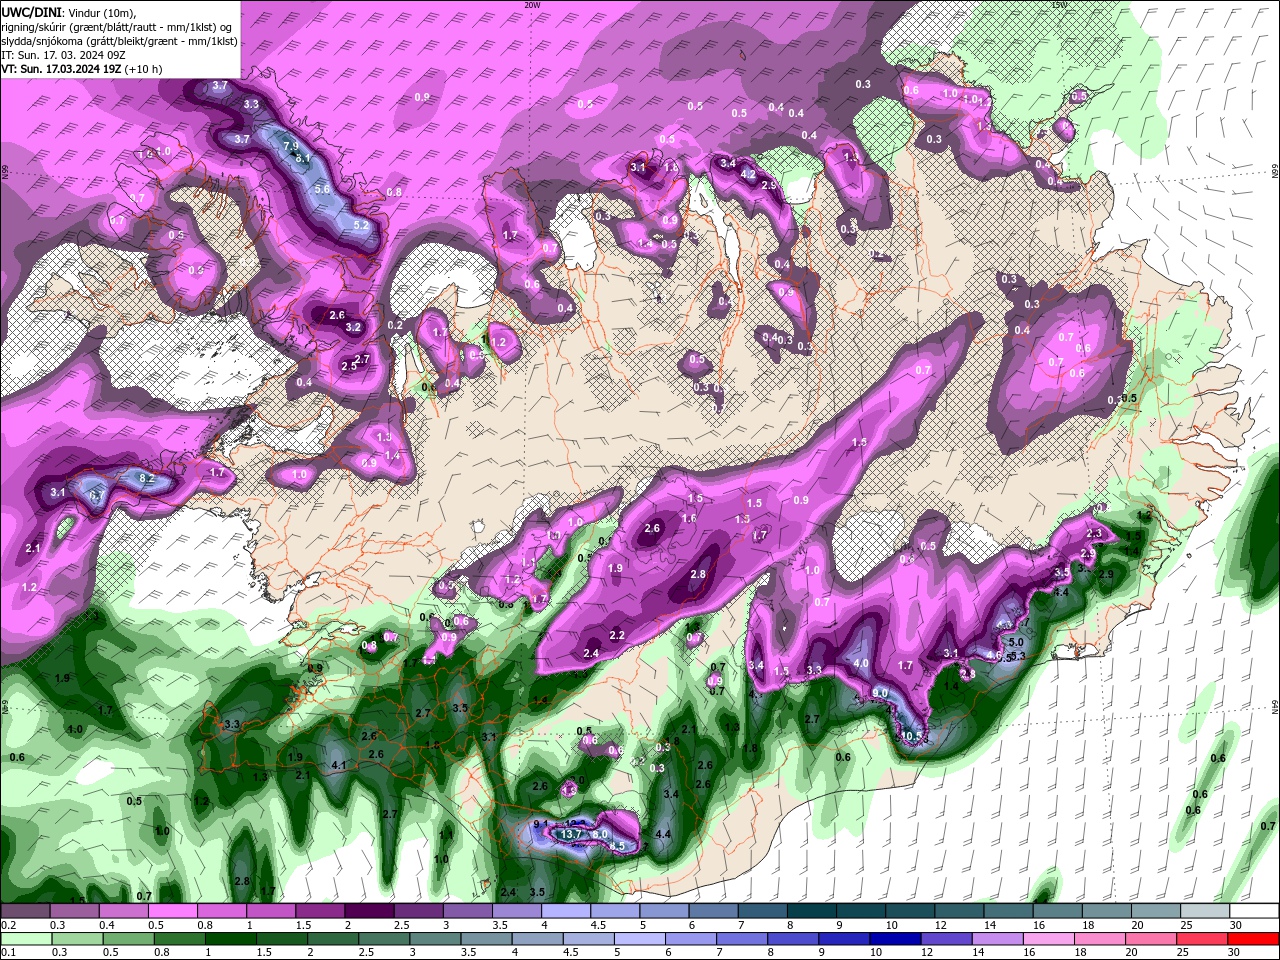Click the 15W longitude label
Image resolution: width=1280 pixels, height=960 pixels.
(x=1059, y=5)
